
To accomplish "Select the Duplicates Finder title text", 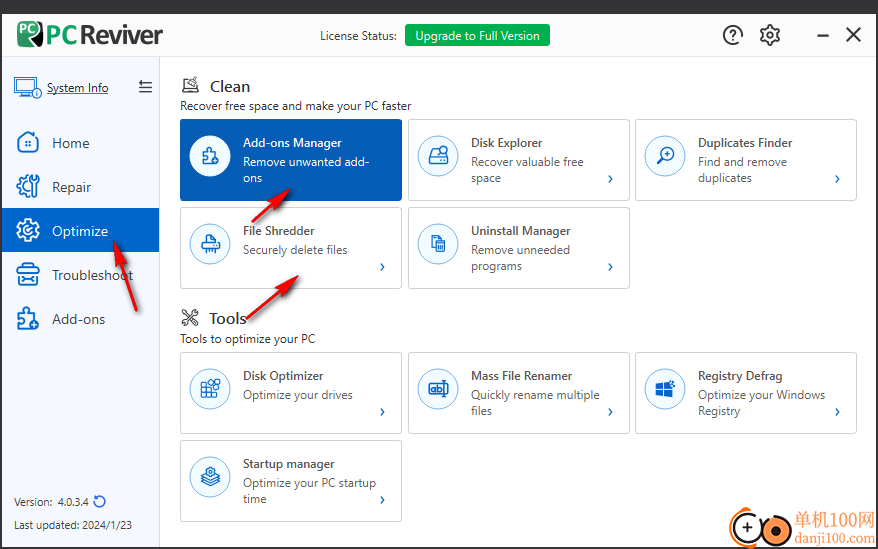I will (745, 143).
